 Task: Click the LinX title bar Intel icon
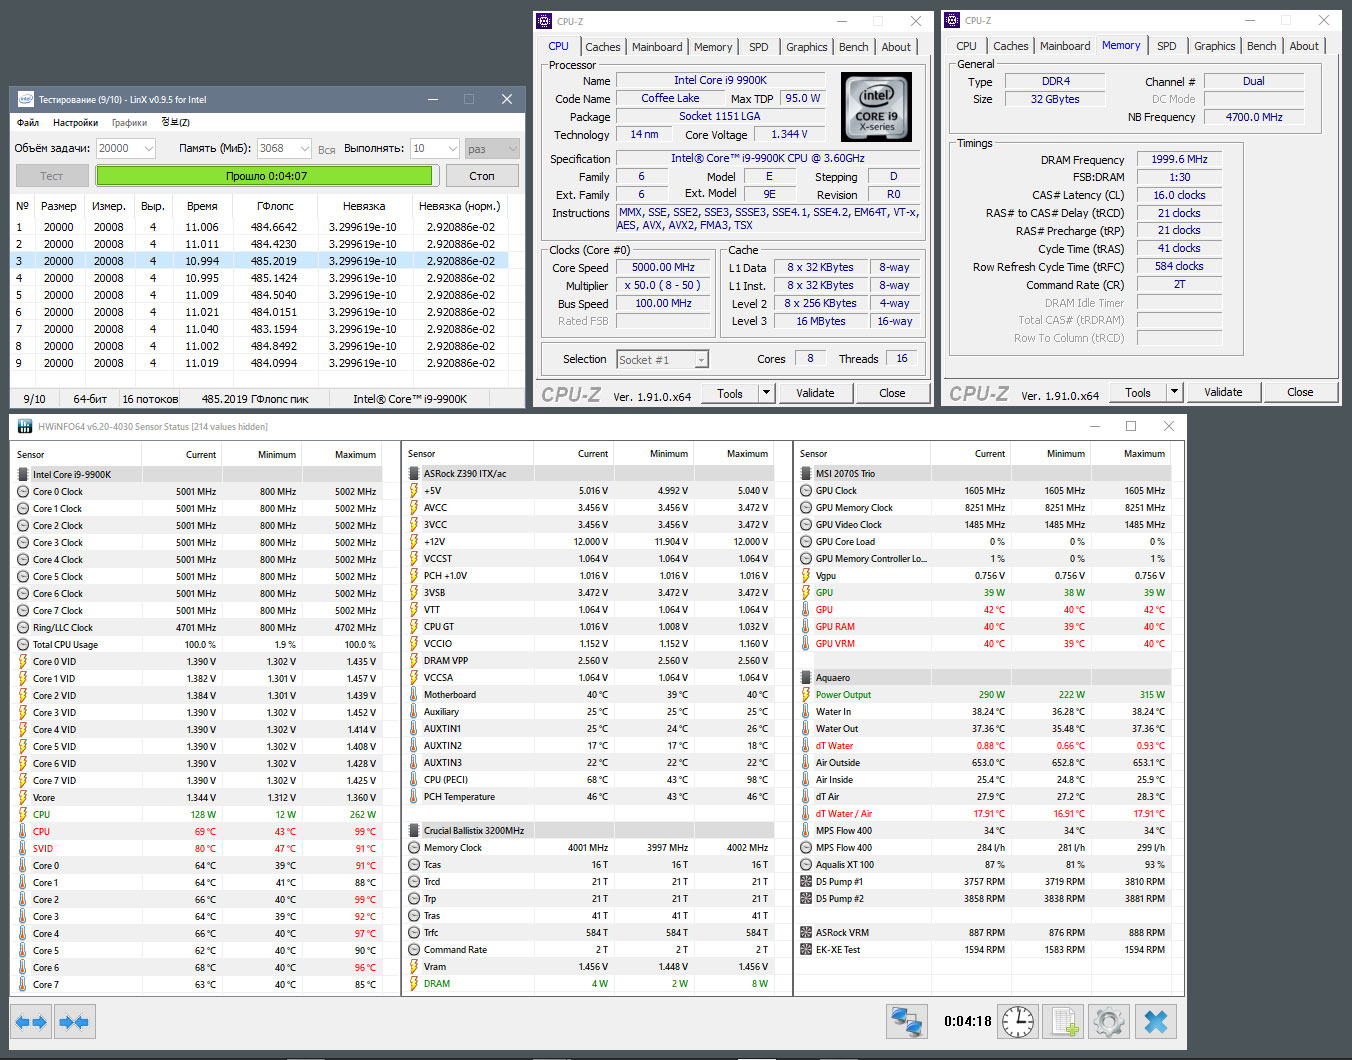click(x=25, y=99)
